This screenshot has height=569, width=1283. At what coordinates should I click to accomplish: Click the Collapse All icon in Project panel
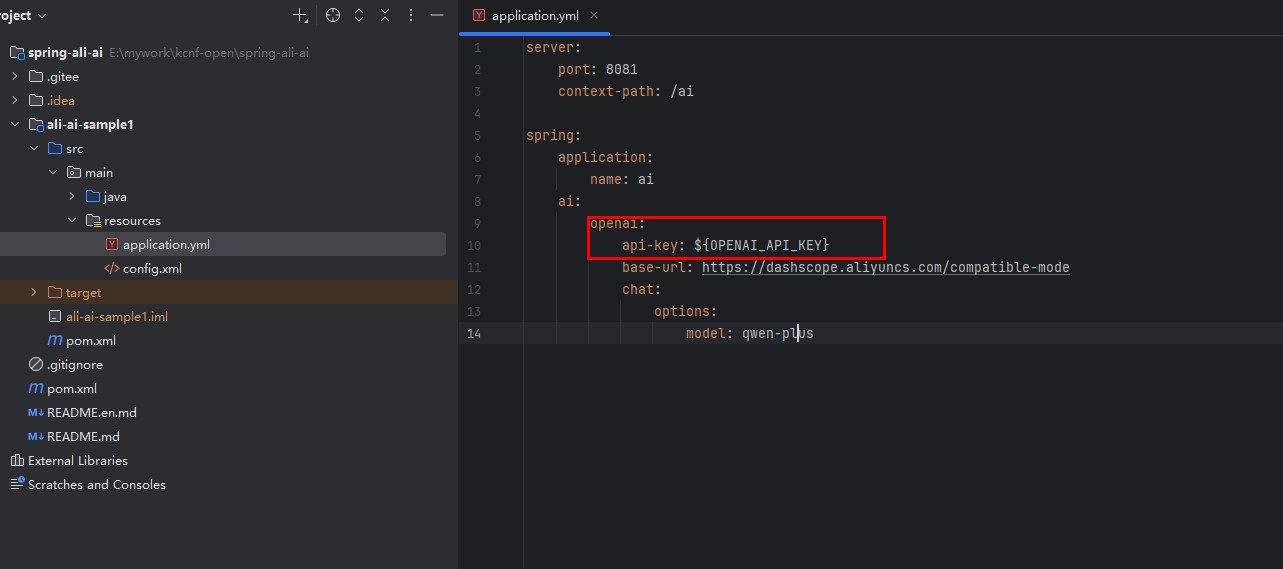(385, 16)
